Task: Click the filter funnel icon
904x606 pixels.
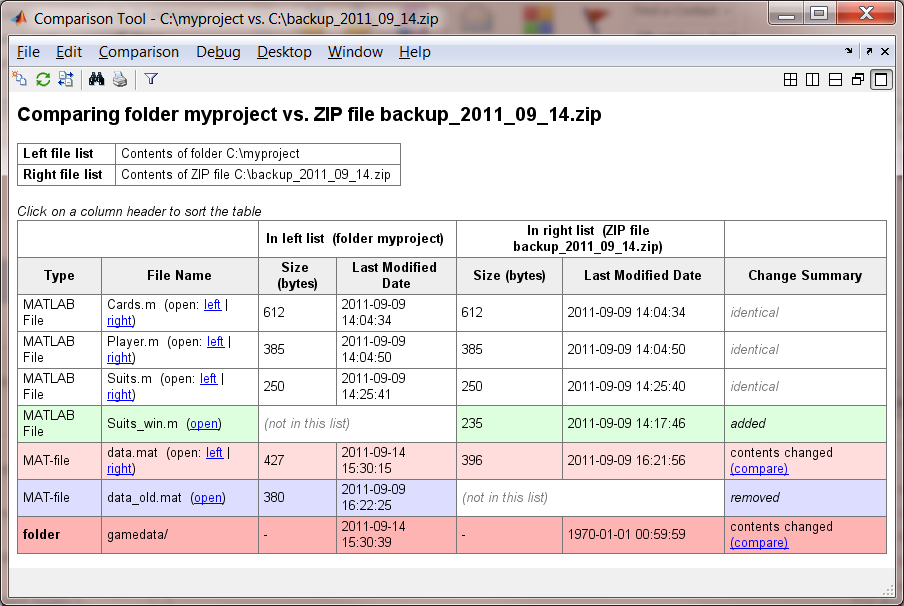Action: (x=151, y=79)
